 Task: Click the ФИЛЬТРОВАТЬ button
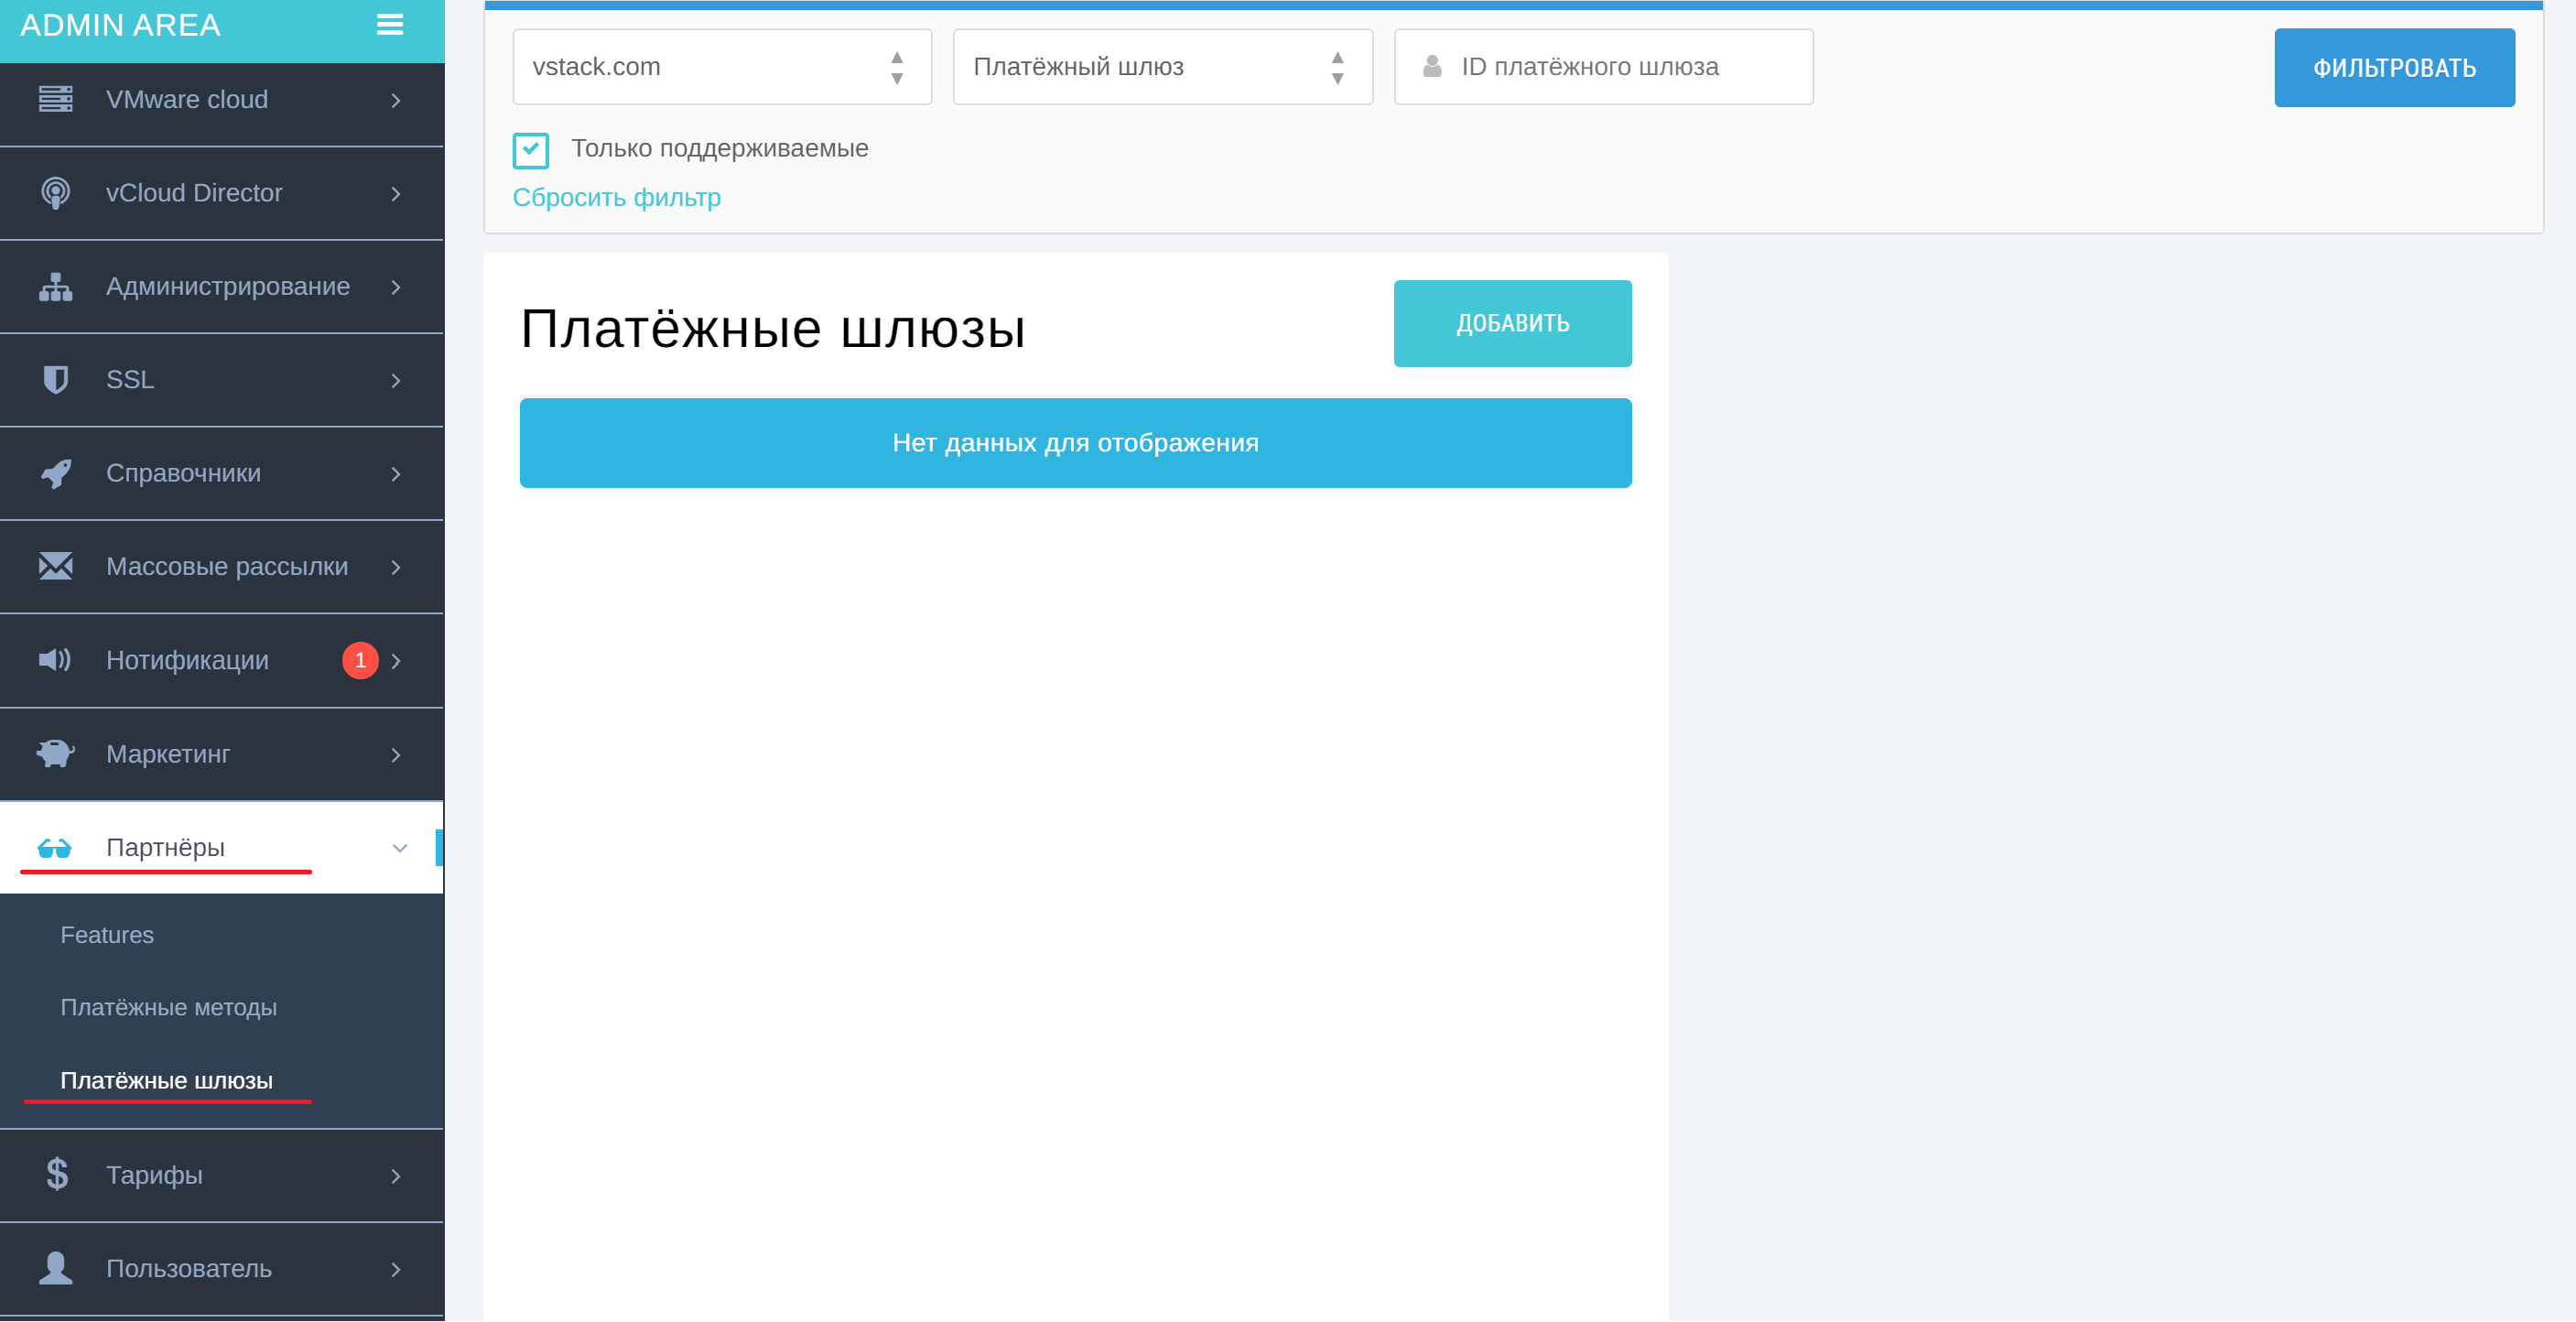pyautogui.click(x=2394, y=68)
